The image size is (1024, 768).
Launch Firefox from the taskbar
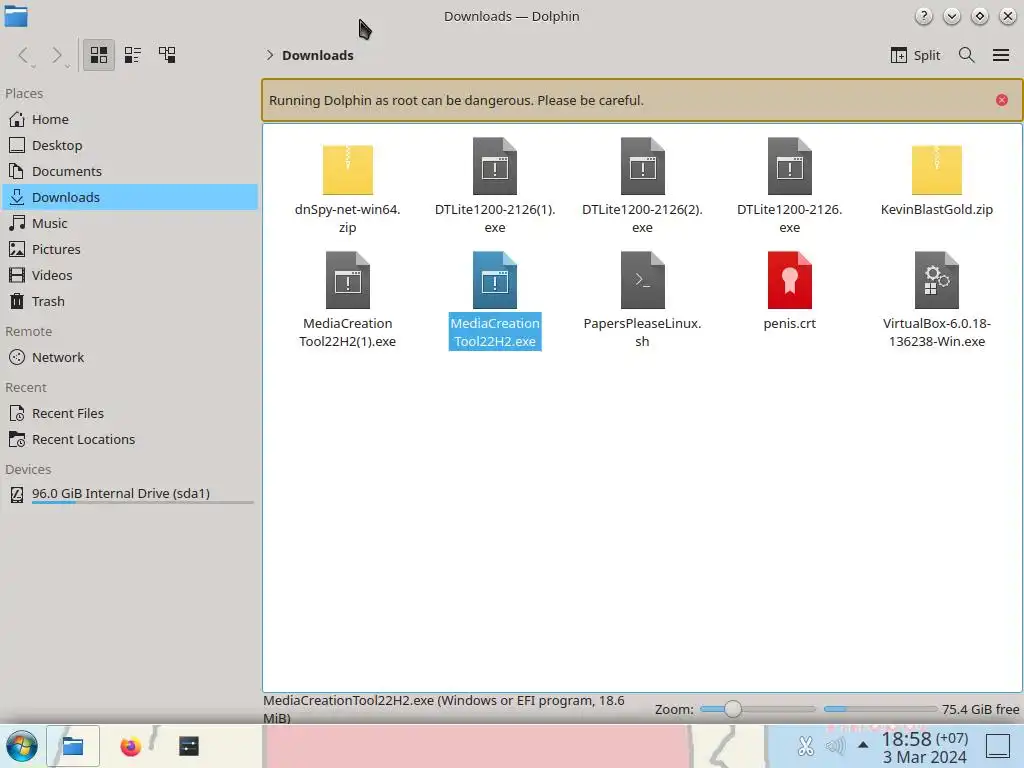point(131,746)
